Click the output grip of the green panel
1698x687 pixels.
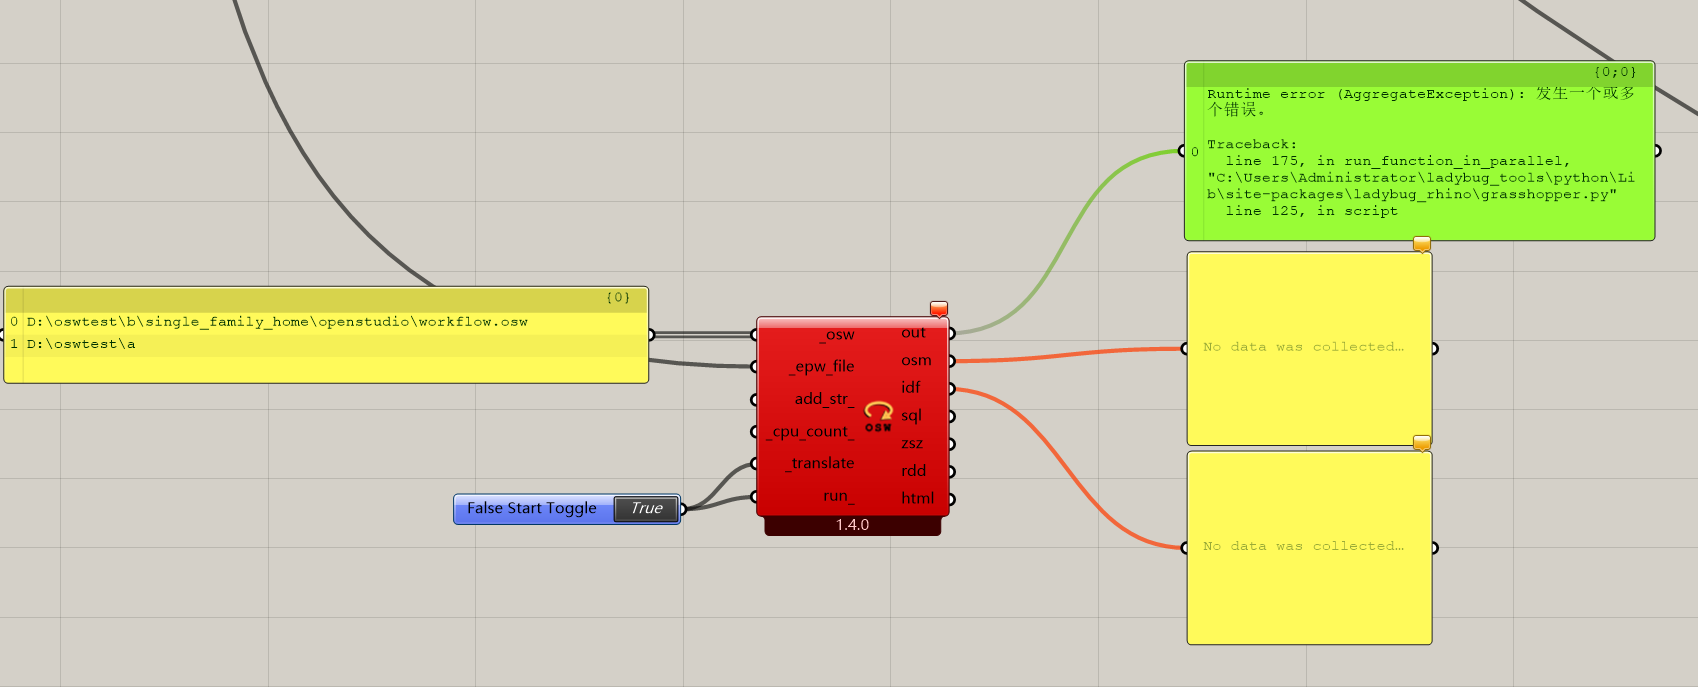point(1656,151)
